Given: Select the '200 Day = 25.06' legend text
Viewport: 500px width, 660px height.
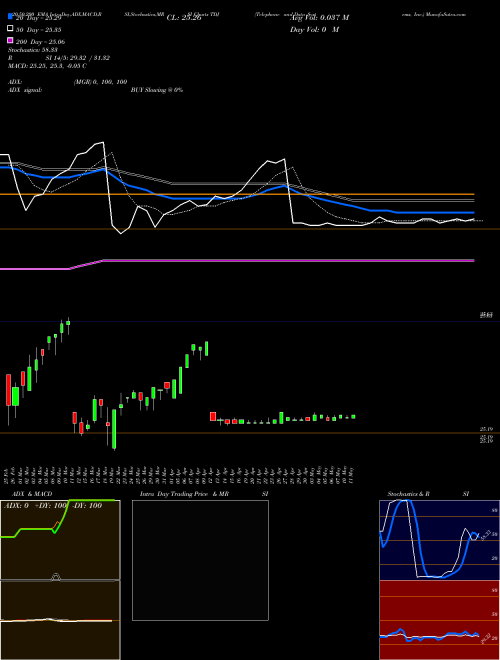Looking at the screenshot, I should [40, 42].
